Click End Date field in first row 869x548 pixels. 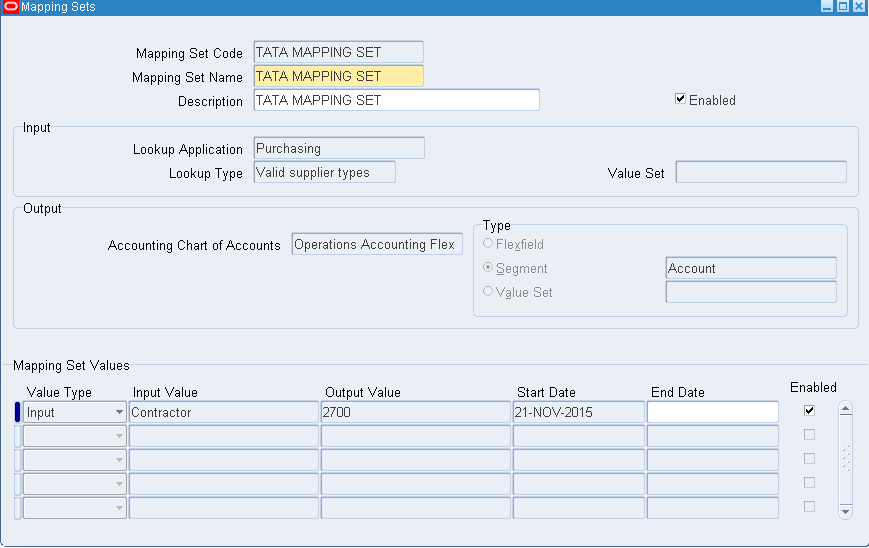pos(712,412)
